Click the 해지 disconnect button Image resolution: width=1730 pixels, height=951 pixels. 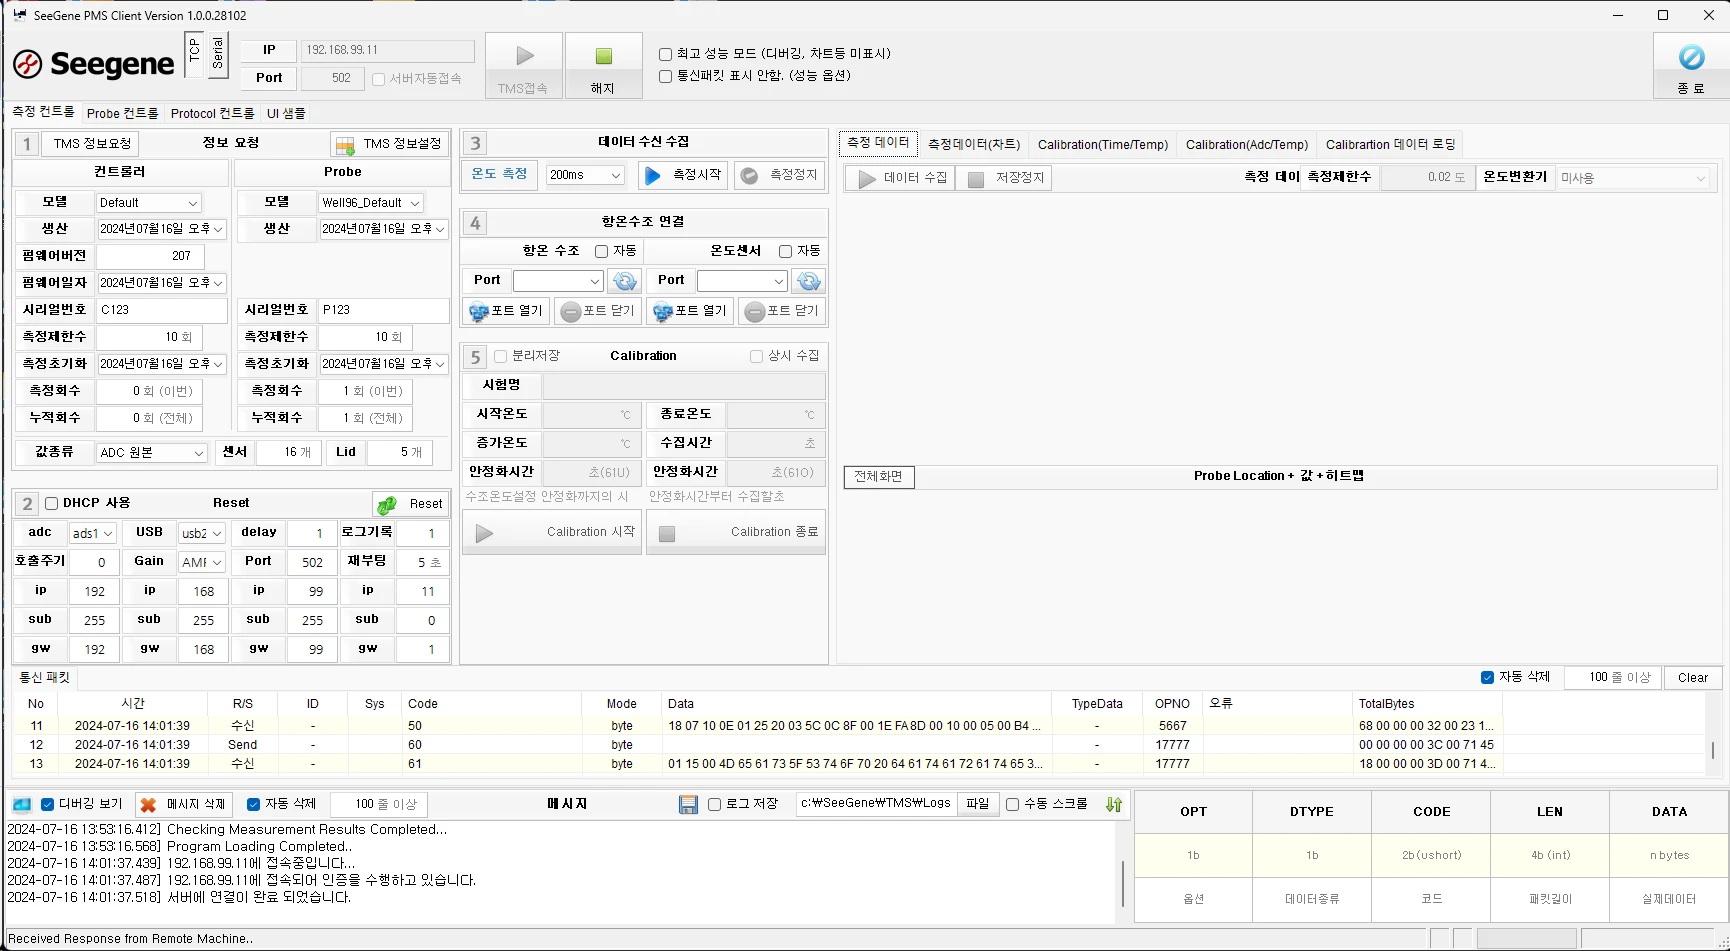pos(603,65)
